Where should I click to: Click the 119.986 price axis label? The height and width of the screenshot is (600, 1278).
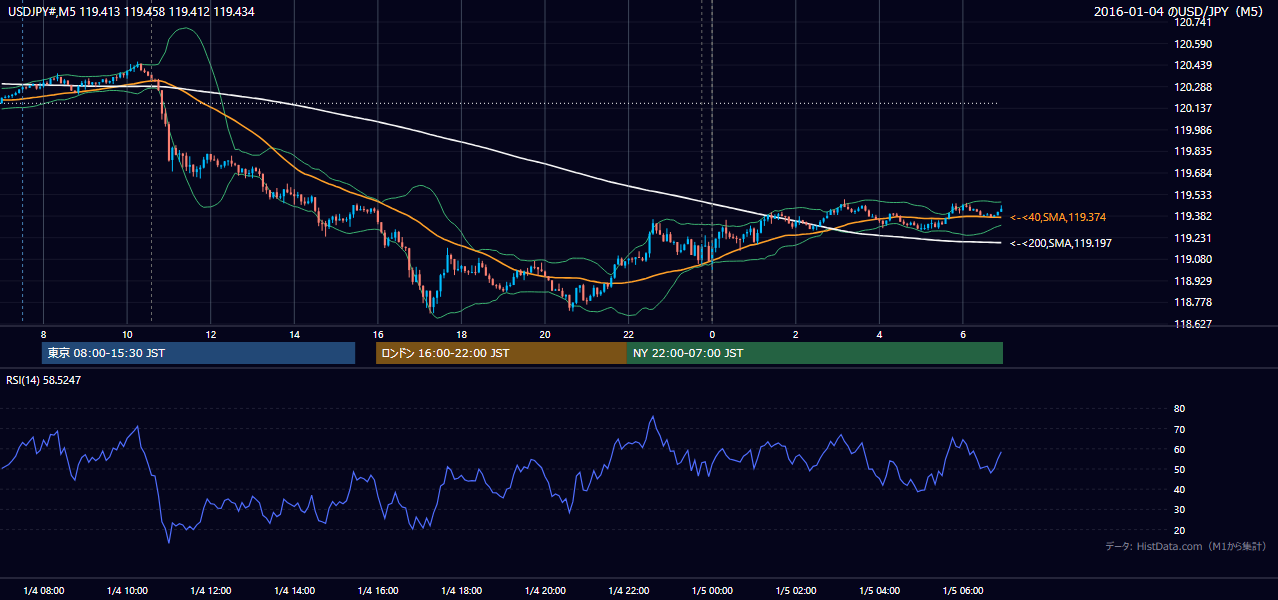[1194, 130]
